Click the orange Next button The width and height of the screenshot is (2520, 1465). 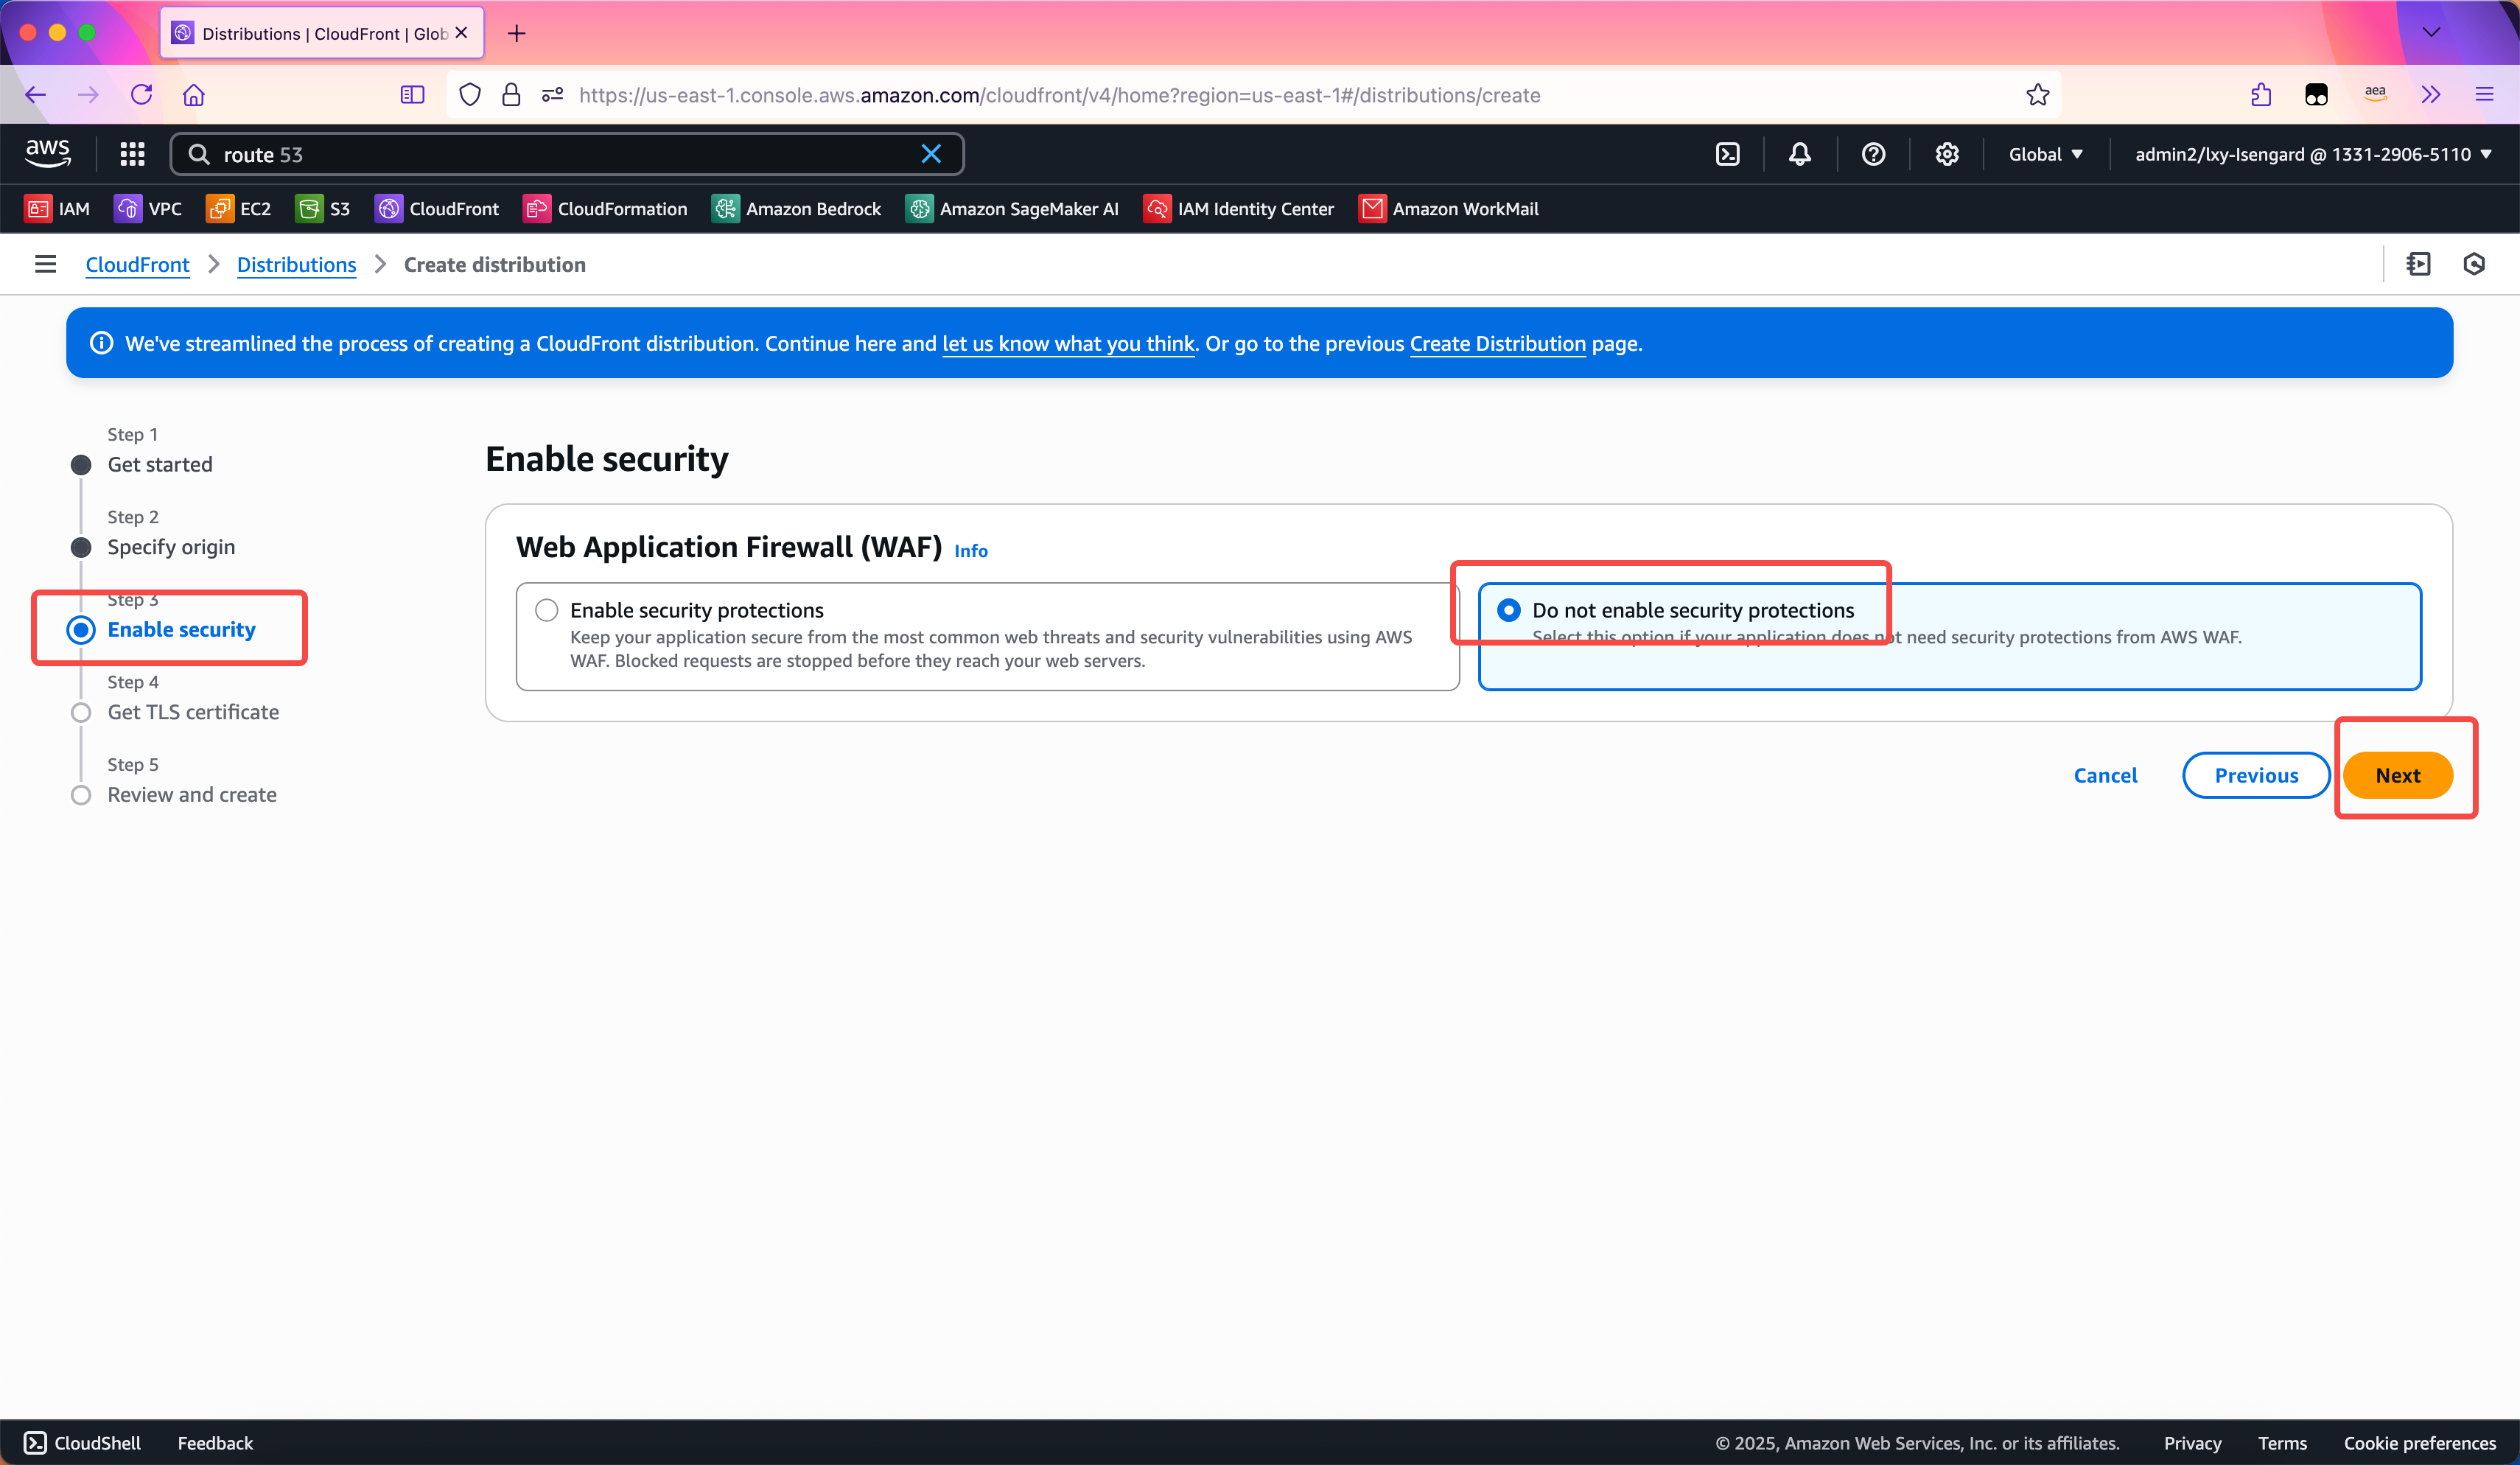tap(2397, 775)
